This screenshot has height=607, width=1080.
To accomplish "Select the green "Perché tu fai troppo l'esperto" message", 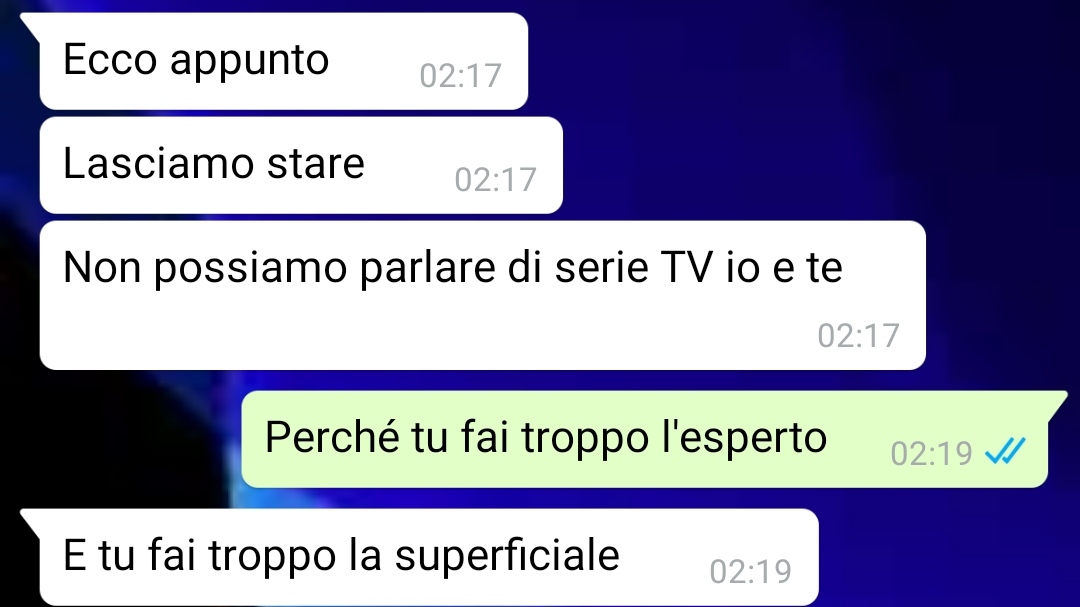I will coord(644,439).
